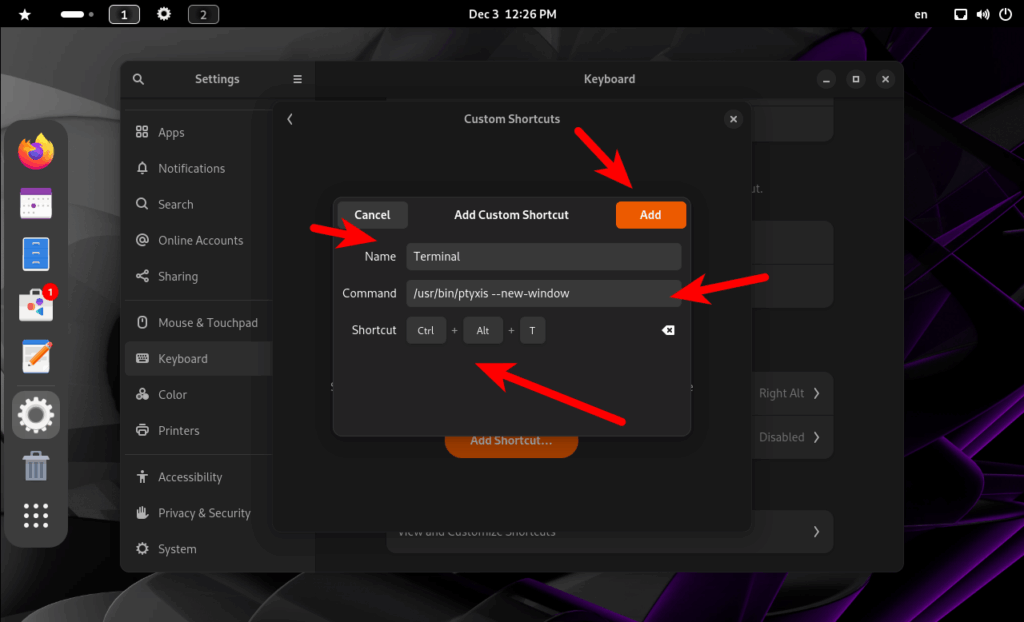1024x622 pixels.
Task: Click the Privacy & Security hand icon
Action: (x=142, y=512)
